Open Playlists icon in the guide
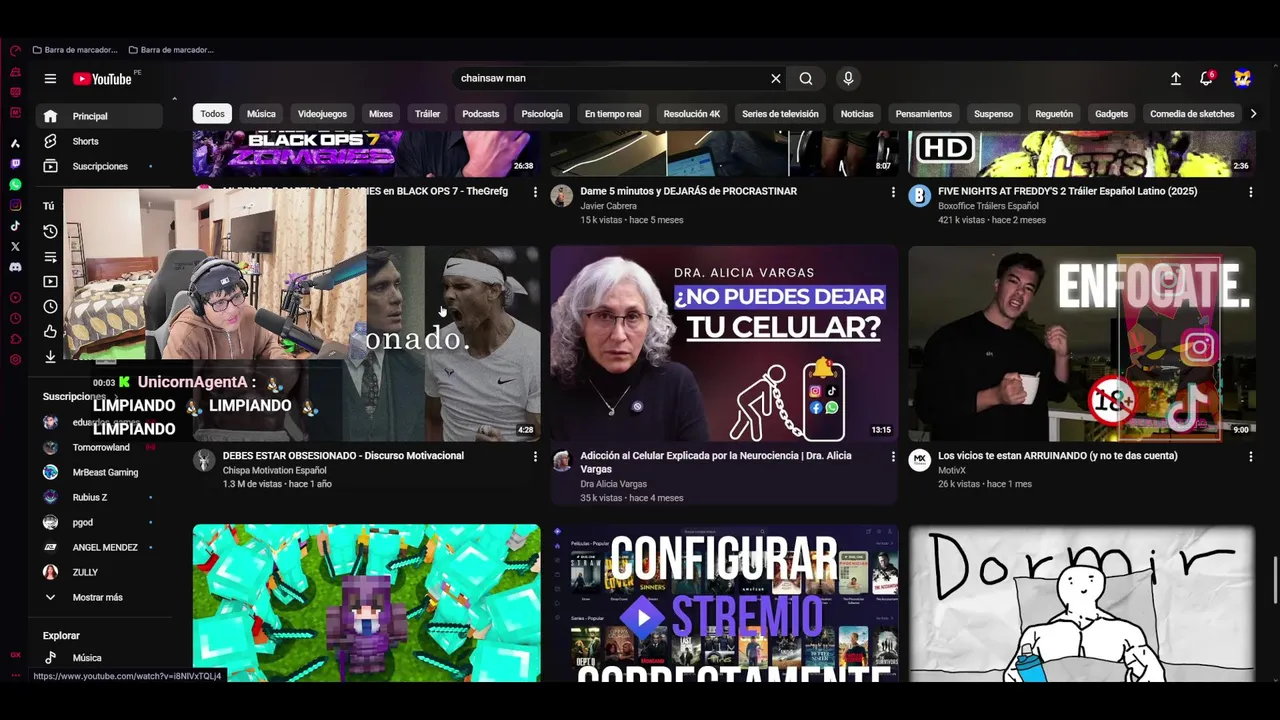Image resolution: width=1280 pixels, height=720 pixels. 50,257
